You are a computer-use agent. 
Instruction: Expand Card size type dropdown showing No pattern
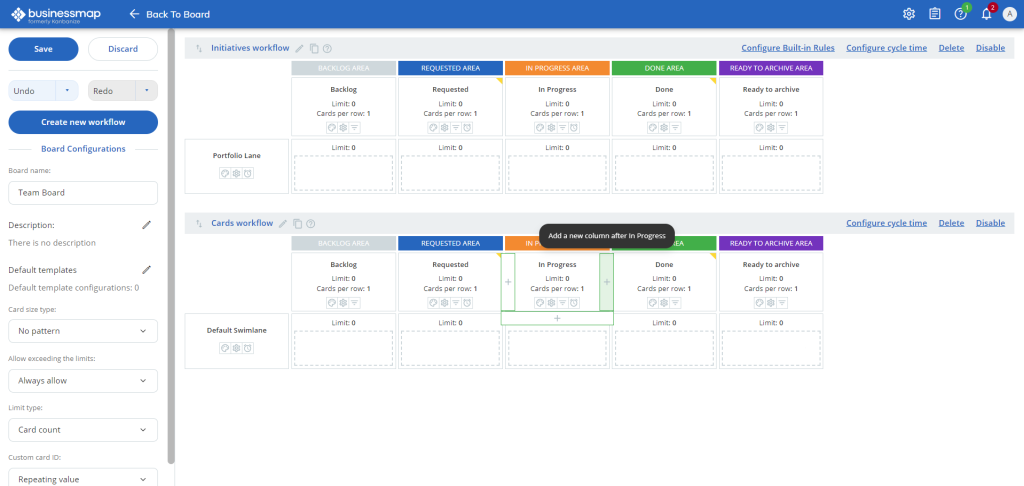click(x=83, y=331)
